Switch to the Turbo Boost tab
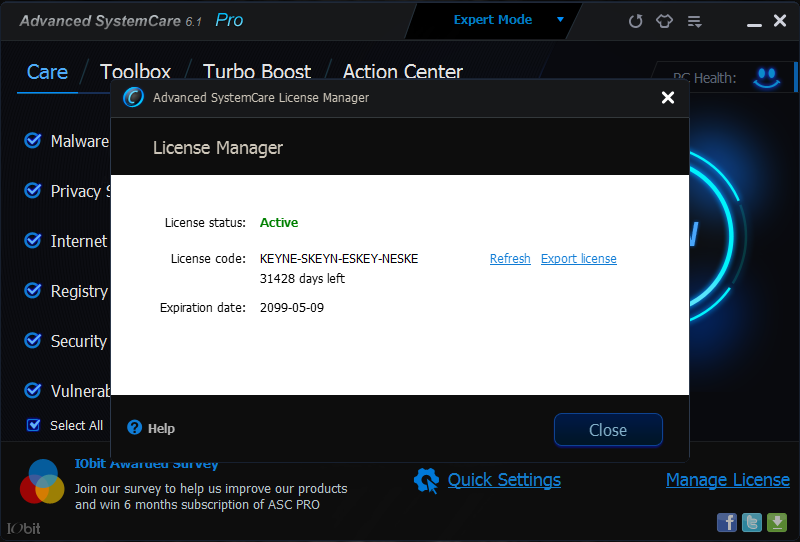 click(257, 71)
